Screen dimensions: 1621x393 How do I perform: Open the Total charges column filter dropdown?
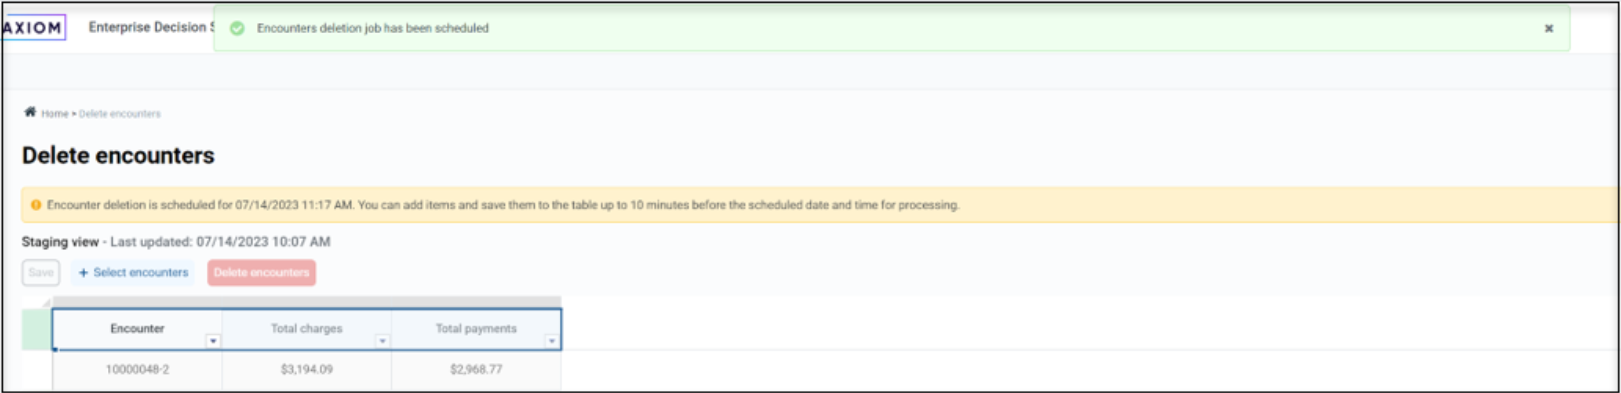[382, 341]
